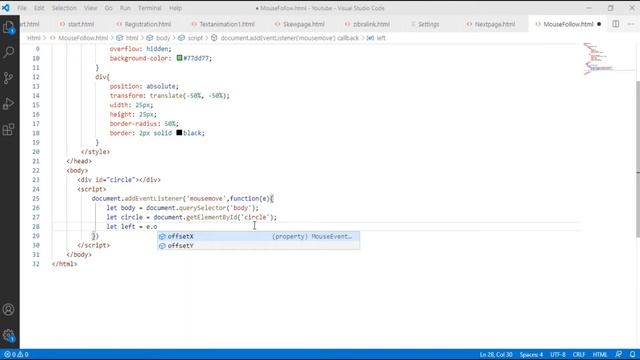Click the Split Editor icon
Screen dimensions: 640x360
click(x=616, y=24)
